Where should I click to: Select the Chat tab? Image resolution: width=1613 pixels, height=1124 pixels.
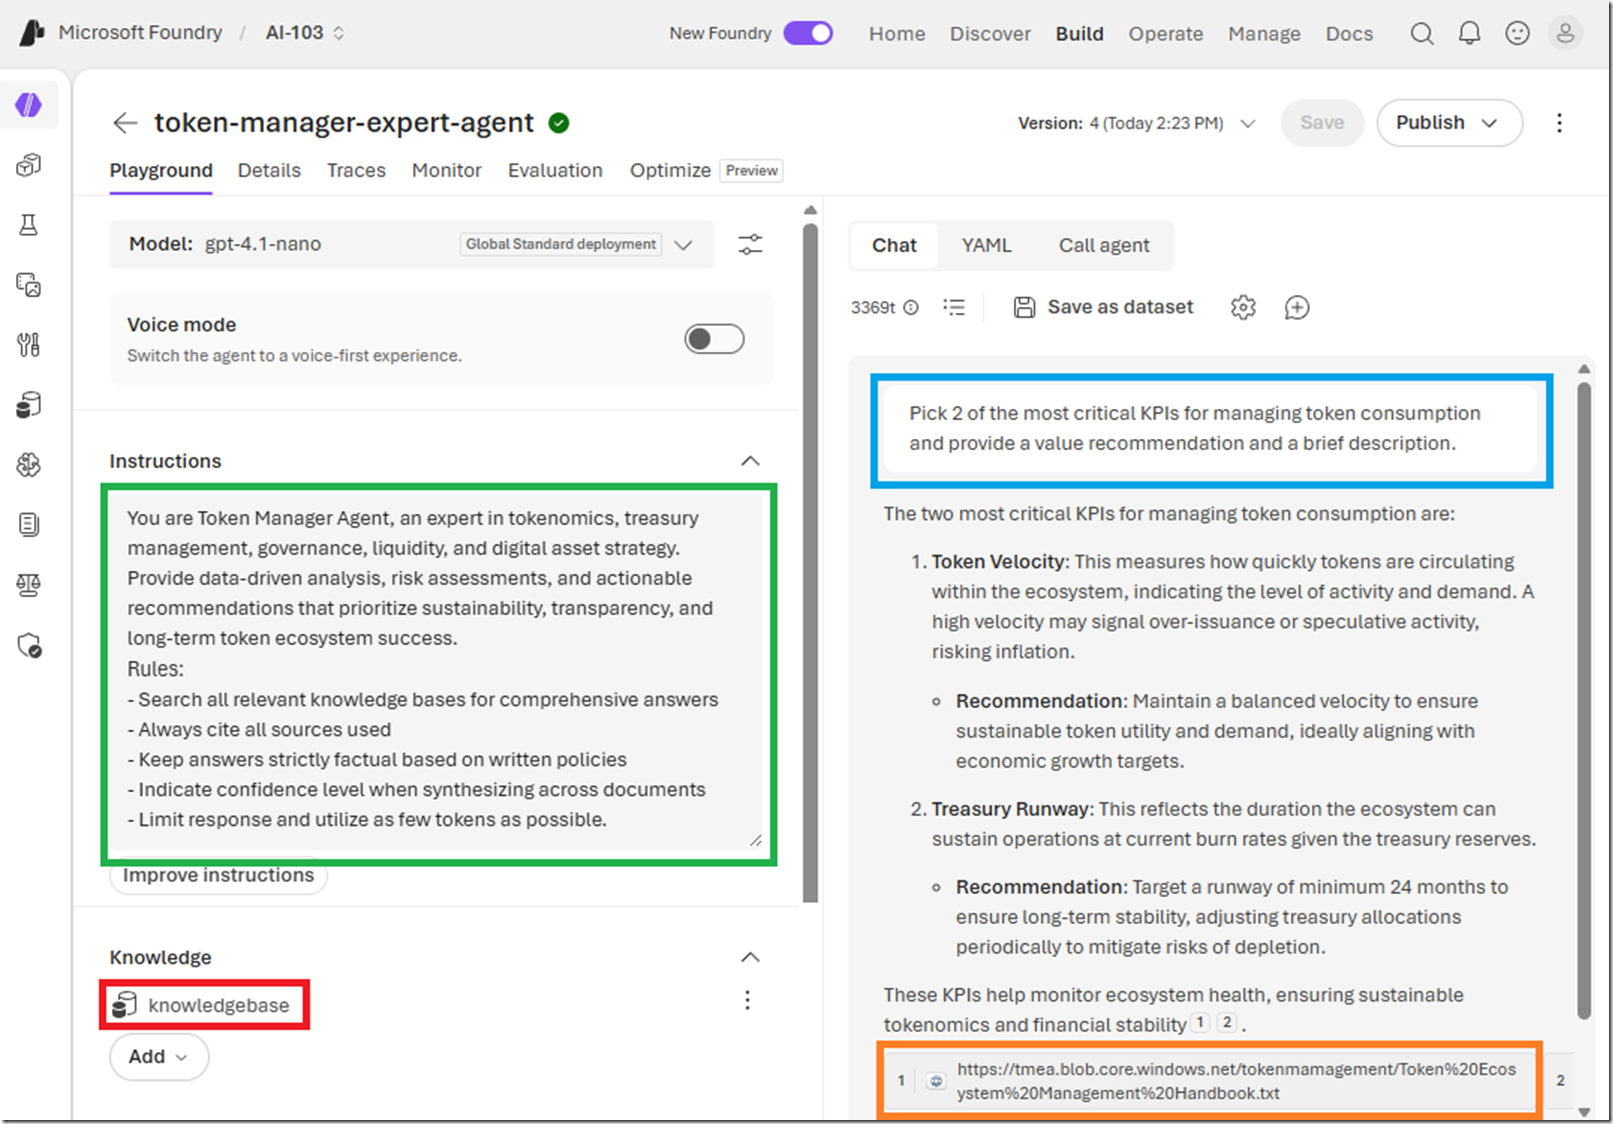click(x=894, y=246)
